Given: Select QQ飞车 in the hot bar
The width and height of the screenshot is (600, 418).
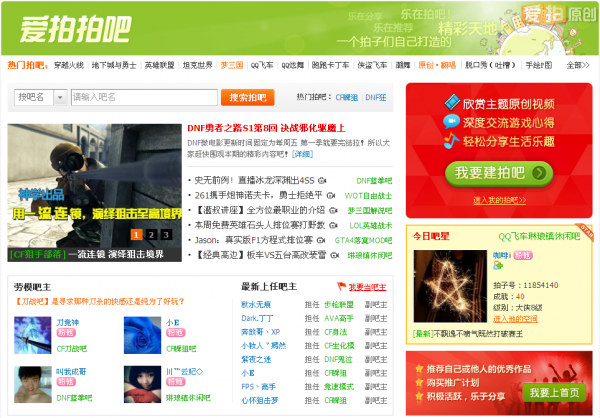Looking at the screenshot, I should pos(262,65).
